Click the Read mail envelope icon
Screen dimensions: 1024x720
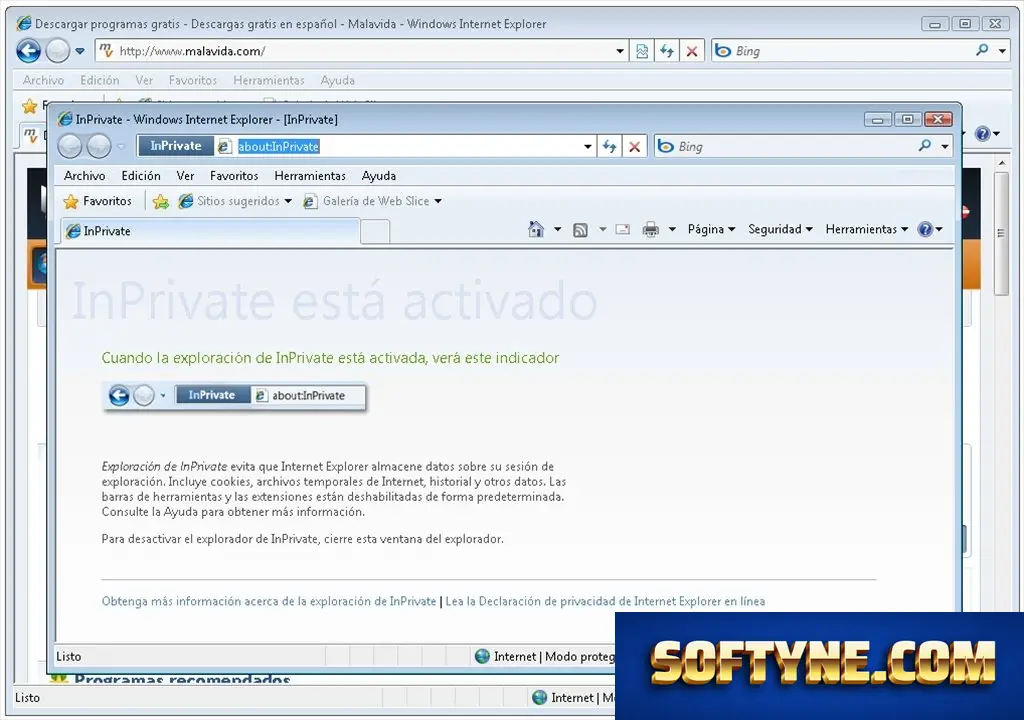tap(622, 229)
